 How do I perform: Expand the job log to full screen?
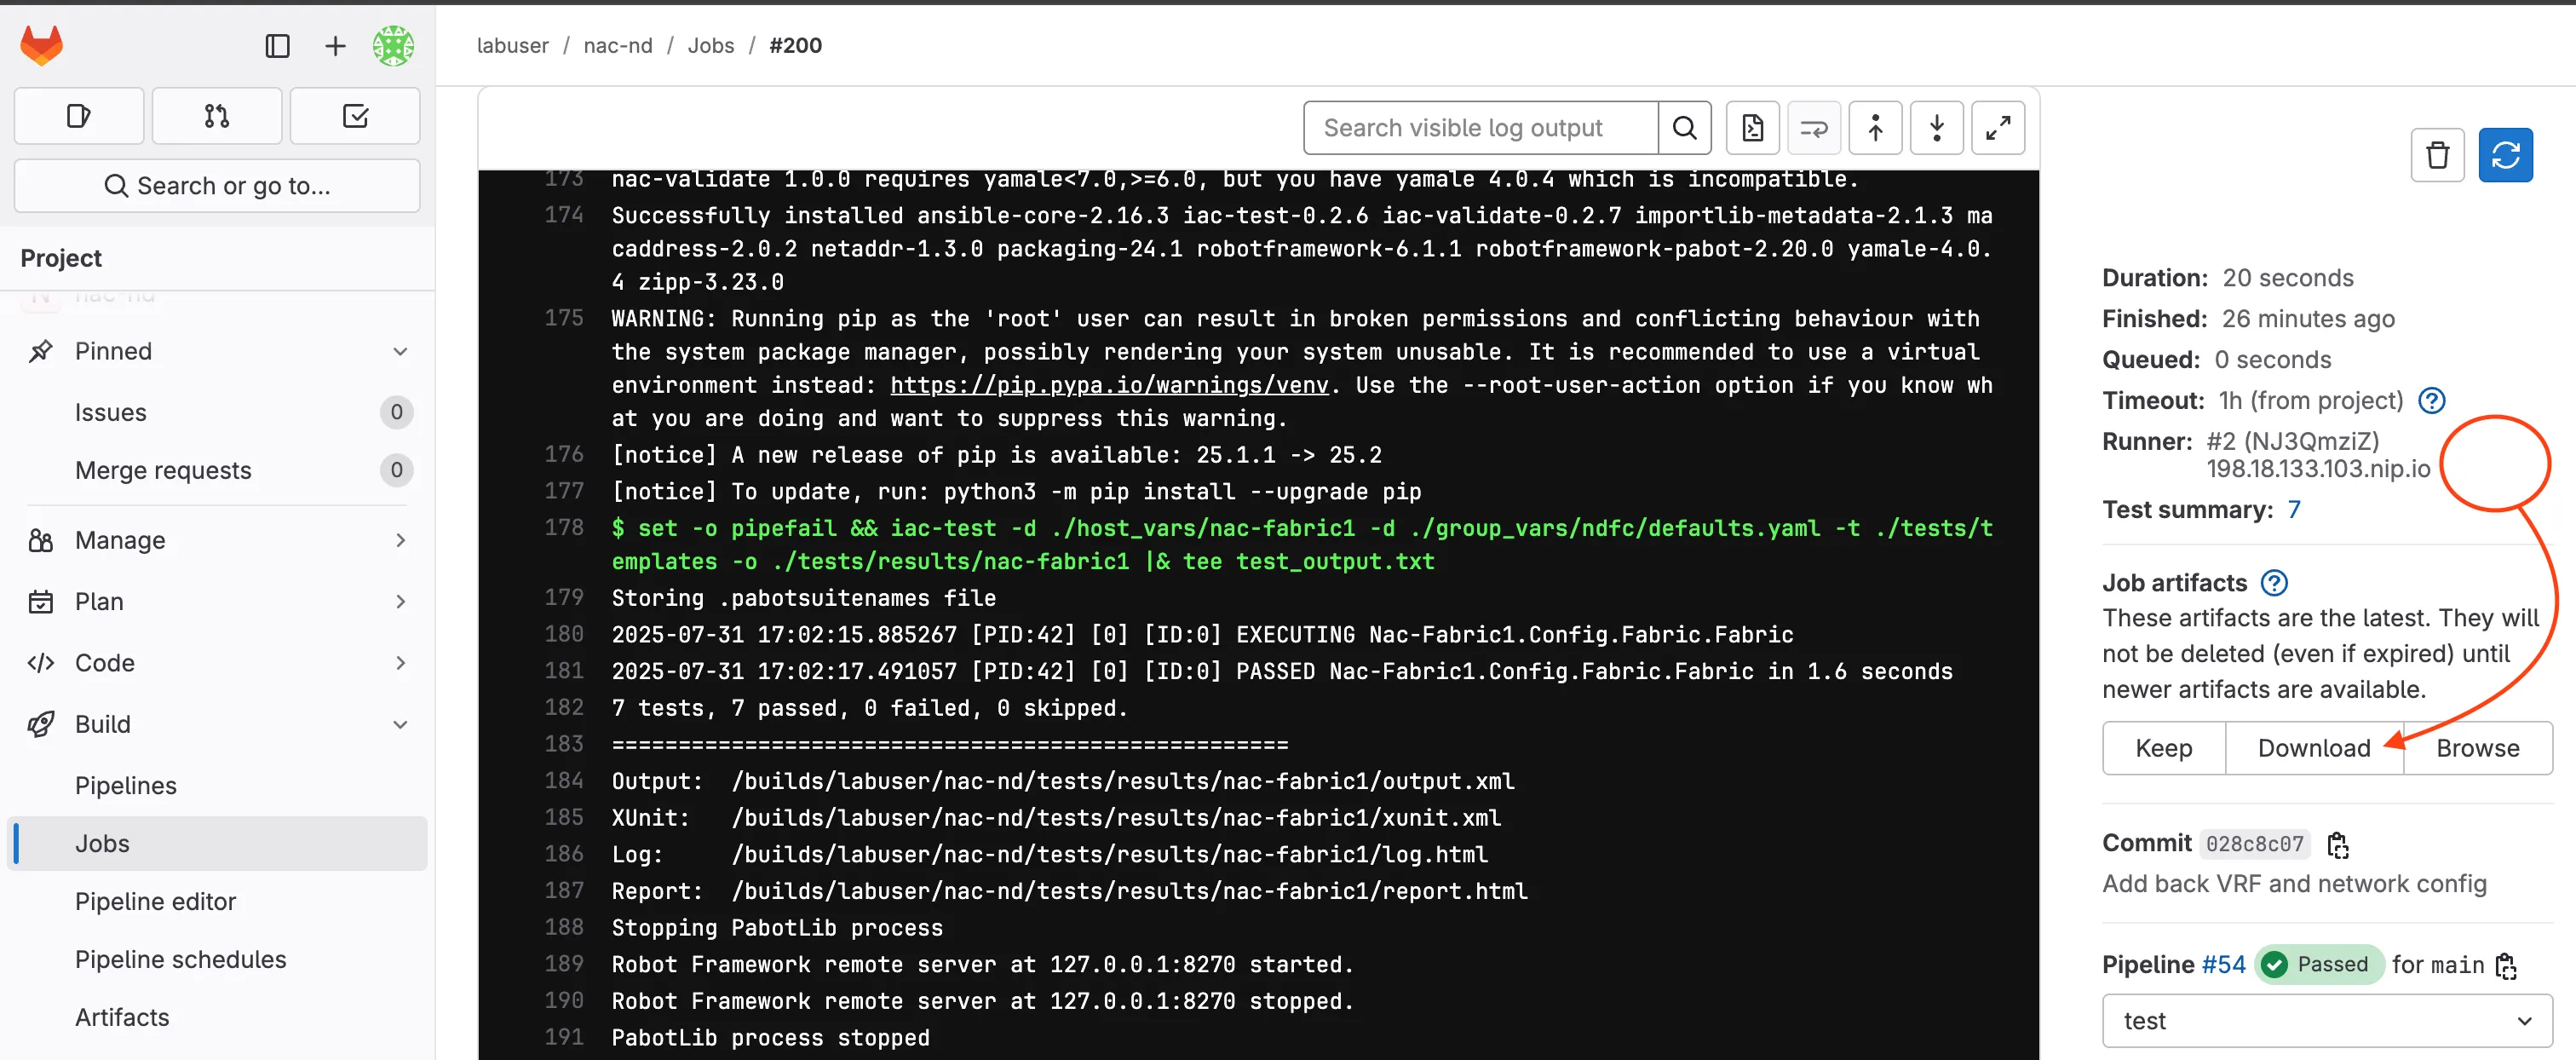click(1998, 127)
